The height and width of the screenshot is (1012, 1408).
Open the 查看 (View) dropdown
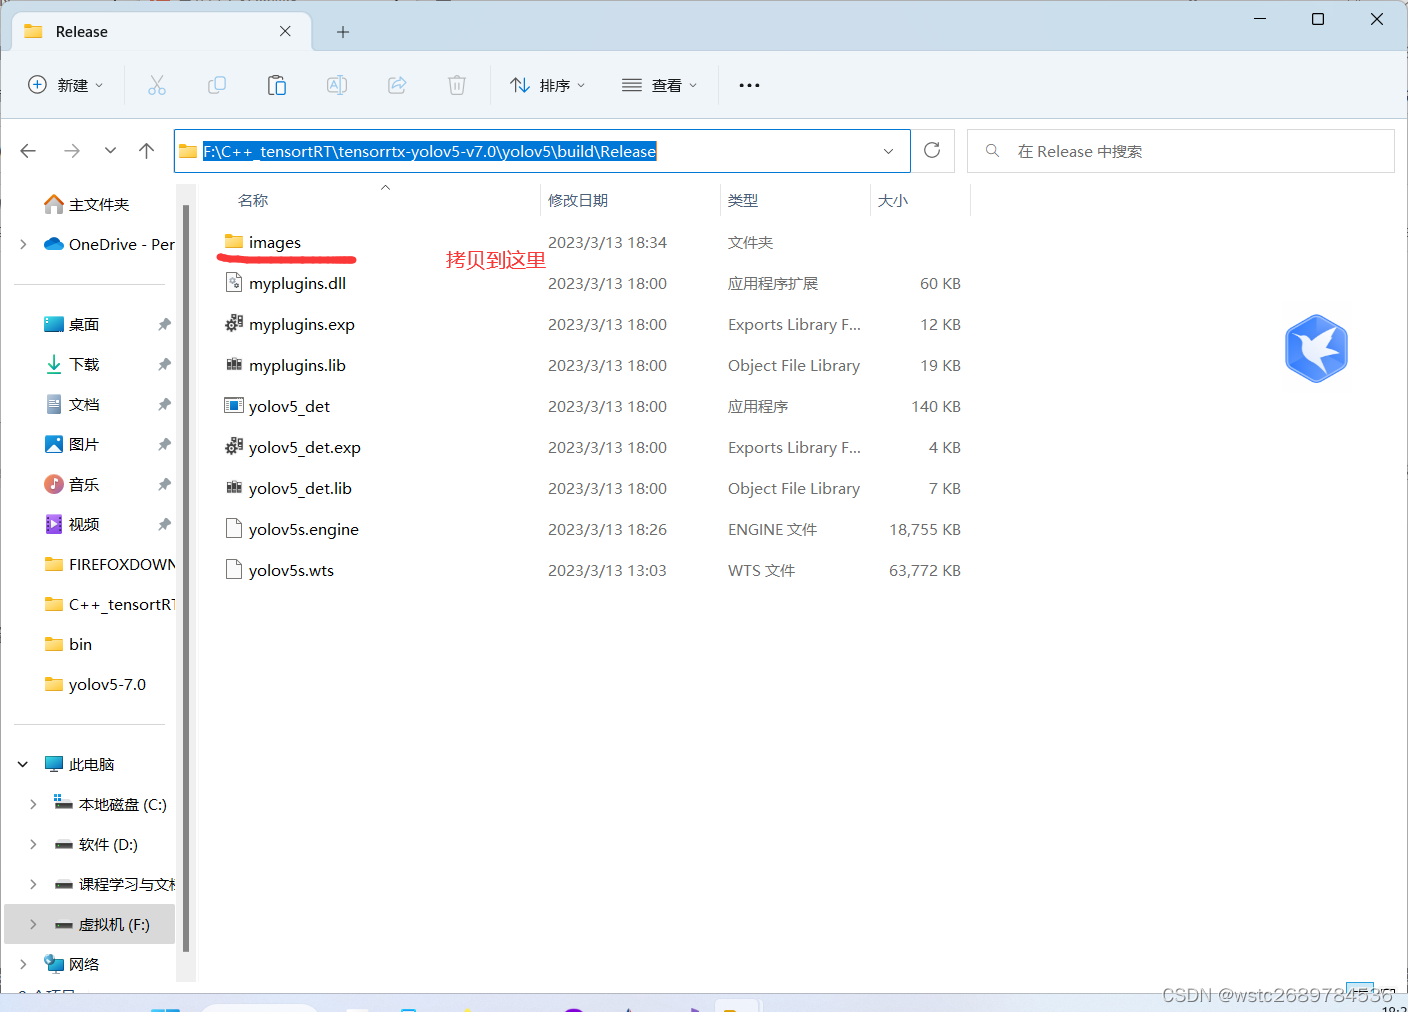click(660, 85)
